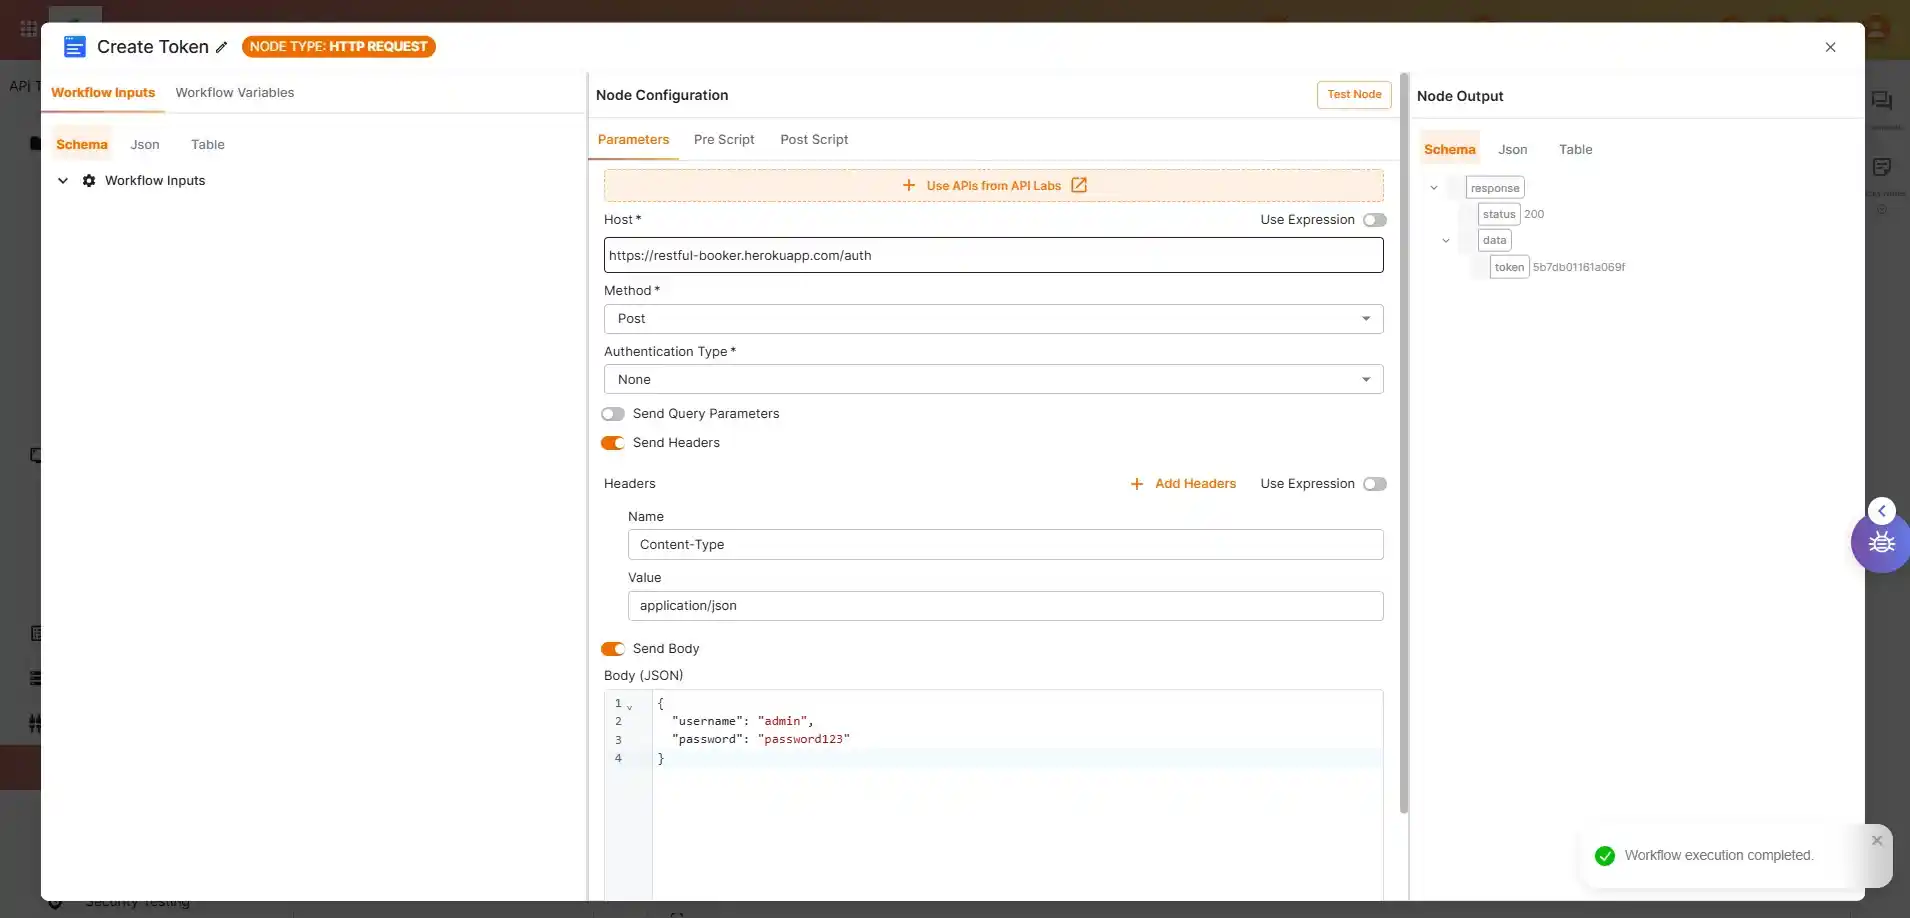Enable the Send Query Parameters toggle
The width and height of the screenshot is (1910, 918).
point(613,414)
